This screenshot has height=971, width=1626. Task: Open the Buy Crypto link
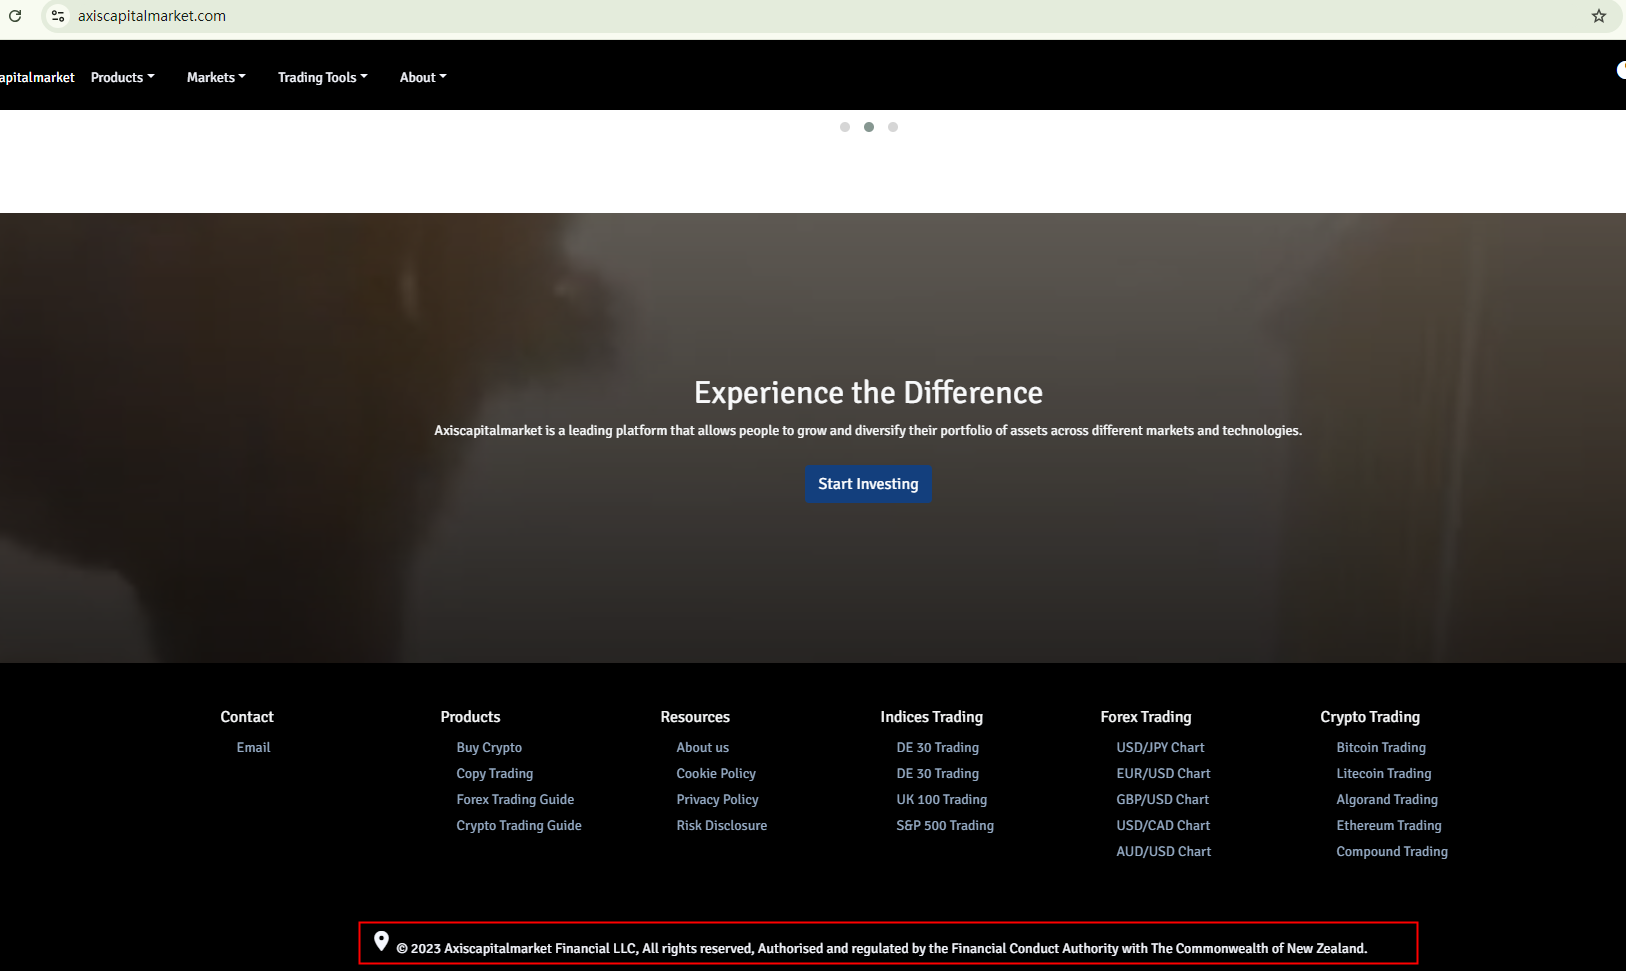click(x=489, y=747)
